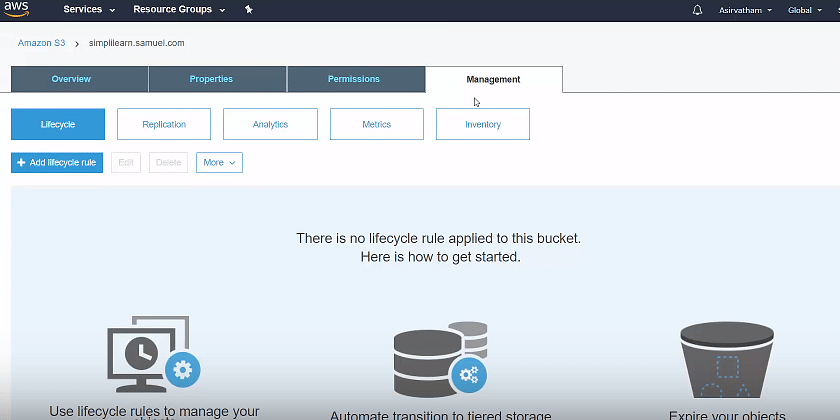840x420 pixels.
Task: Click the AWS logo home icon
Action: coord(17,9)
